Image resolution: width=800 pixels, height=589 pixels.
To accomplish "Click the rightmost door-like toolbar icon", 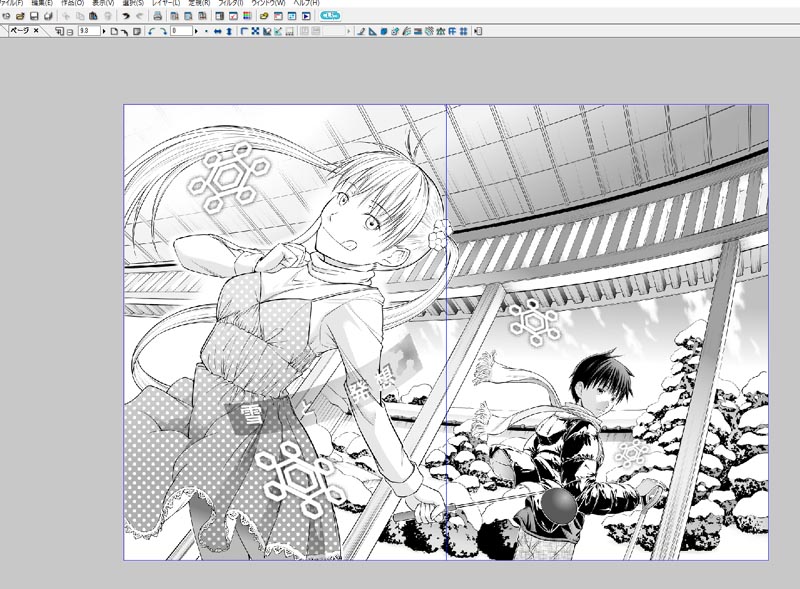I will pos(478,31).
